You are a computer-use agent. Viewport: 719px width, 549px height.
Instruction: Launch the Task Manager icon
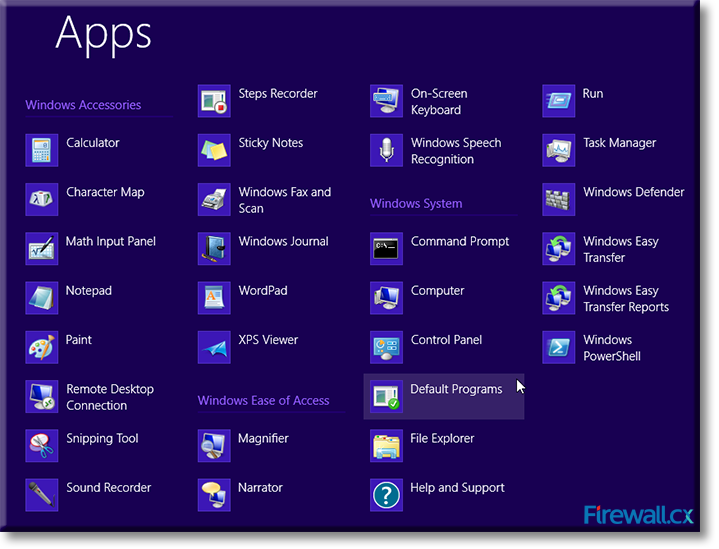tap(559, 150)
